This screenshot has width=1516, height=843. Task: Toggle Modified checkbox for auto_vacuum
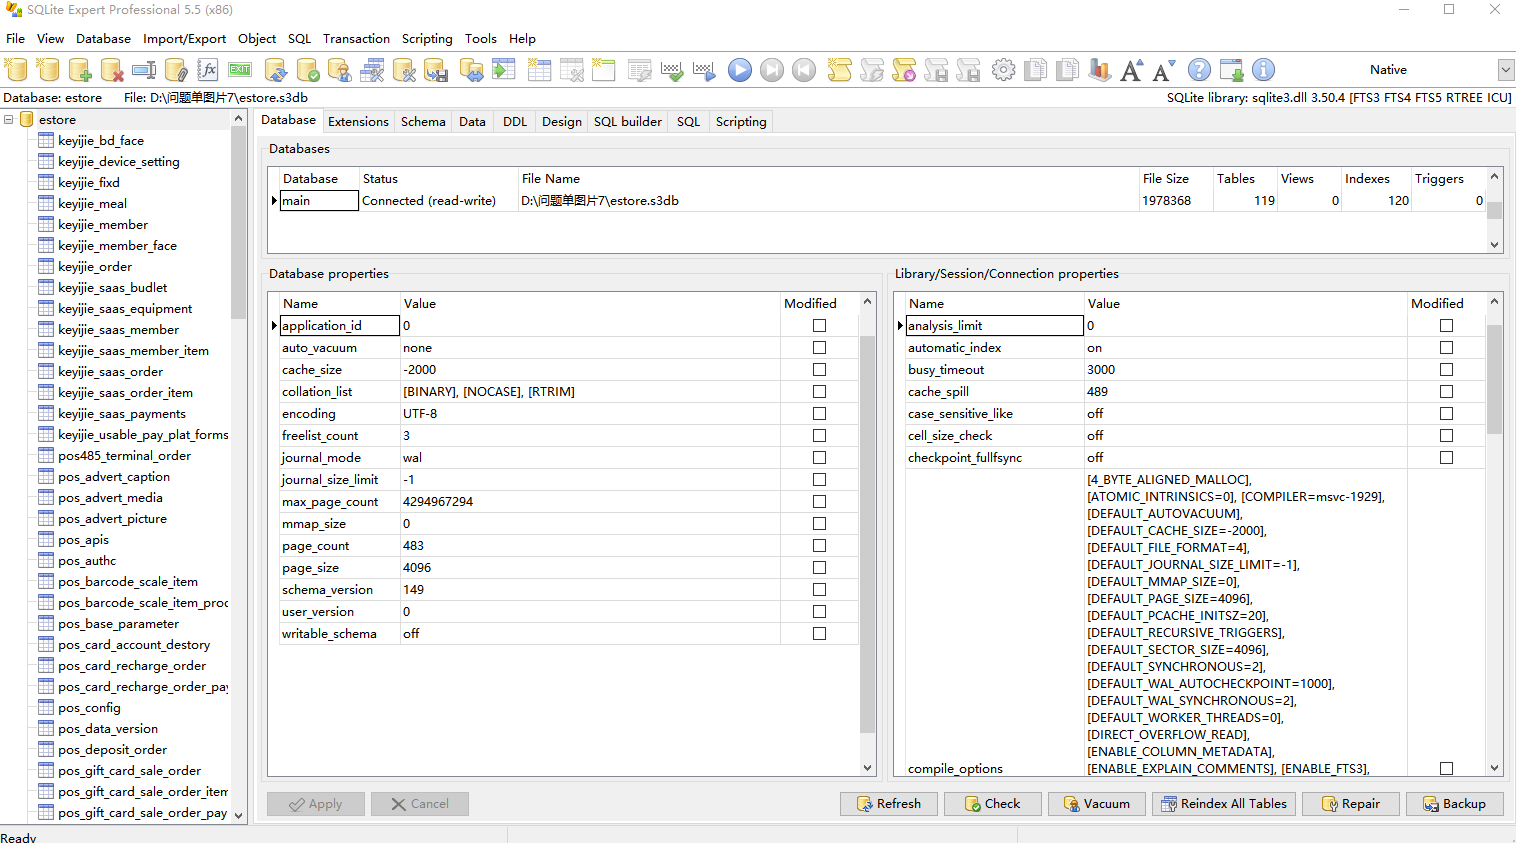tap(819, 348)
